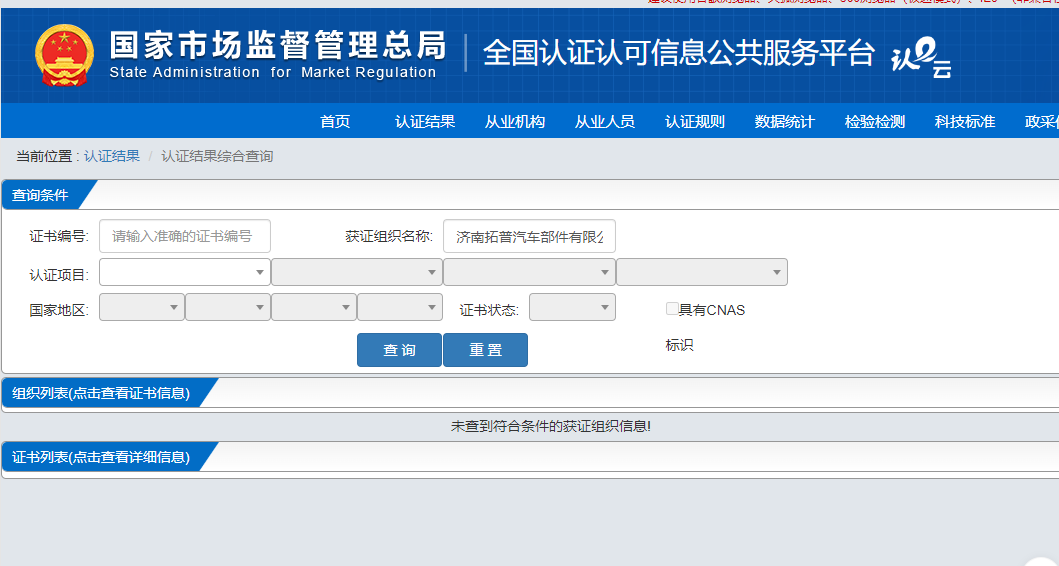
Task: Open the 认证结果 menu item
Action: pyautogui.click(x=425, y=122)
